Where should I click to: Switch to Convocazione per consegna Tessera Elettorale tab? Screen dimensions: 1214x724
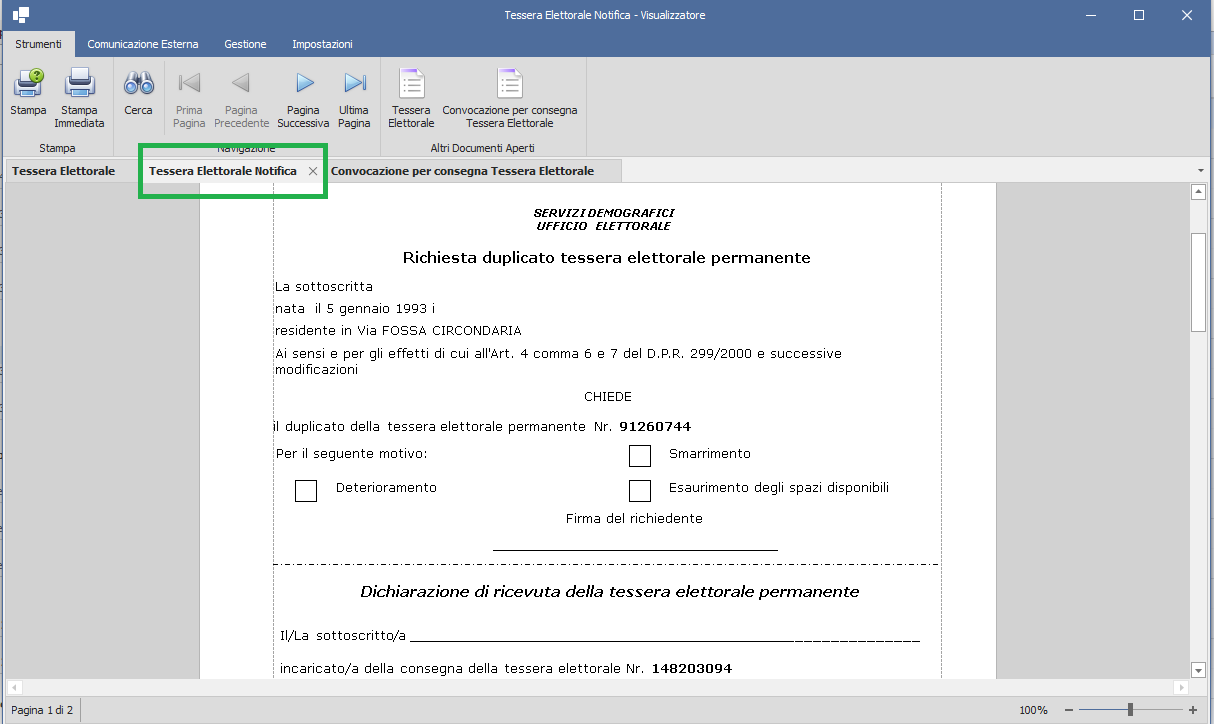click(462, 171)
